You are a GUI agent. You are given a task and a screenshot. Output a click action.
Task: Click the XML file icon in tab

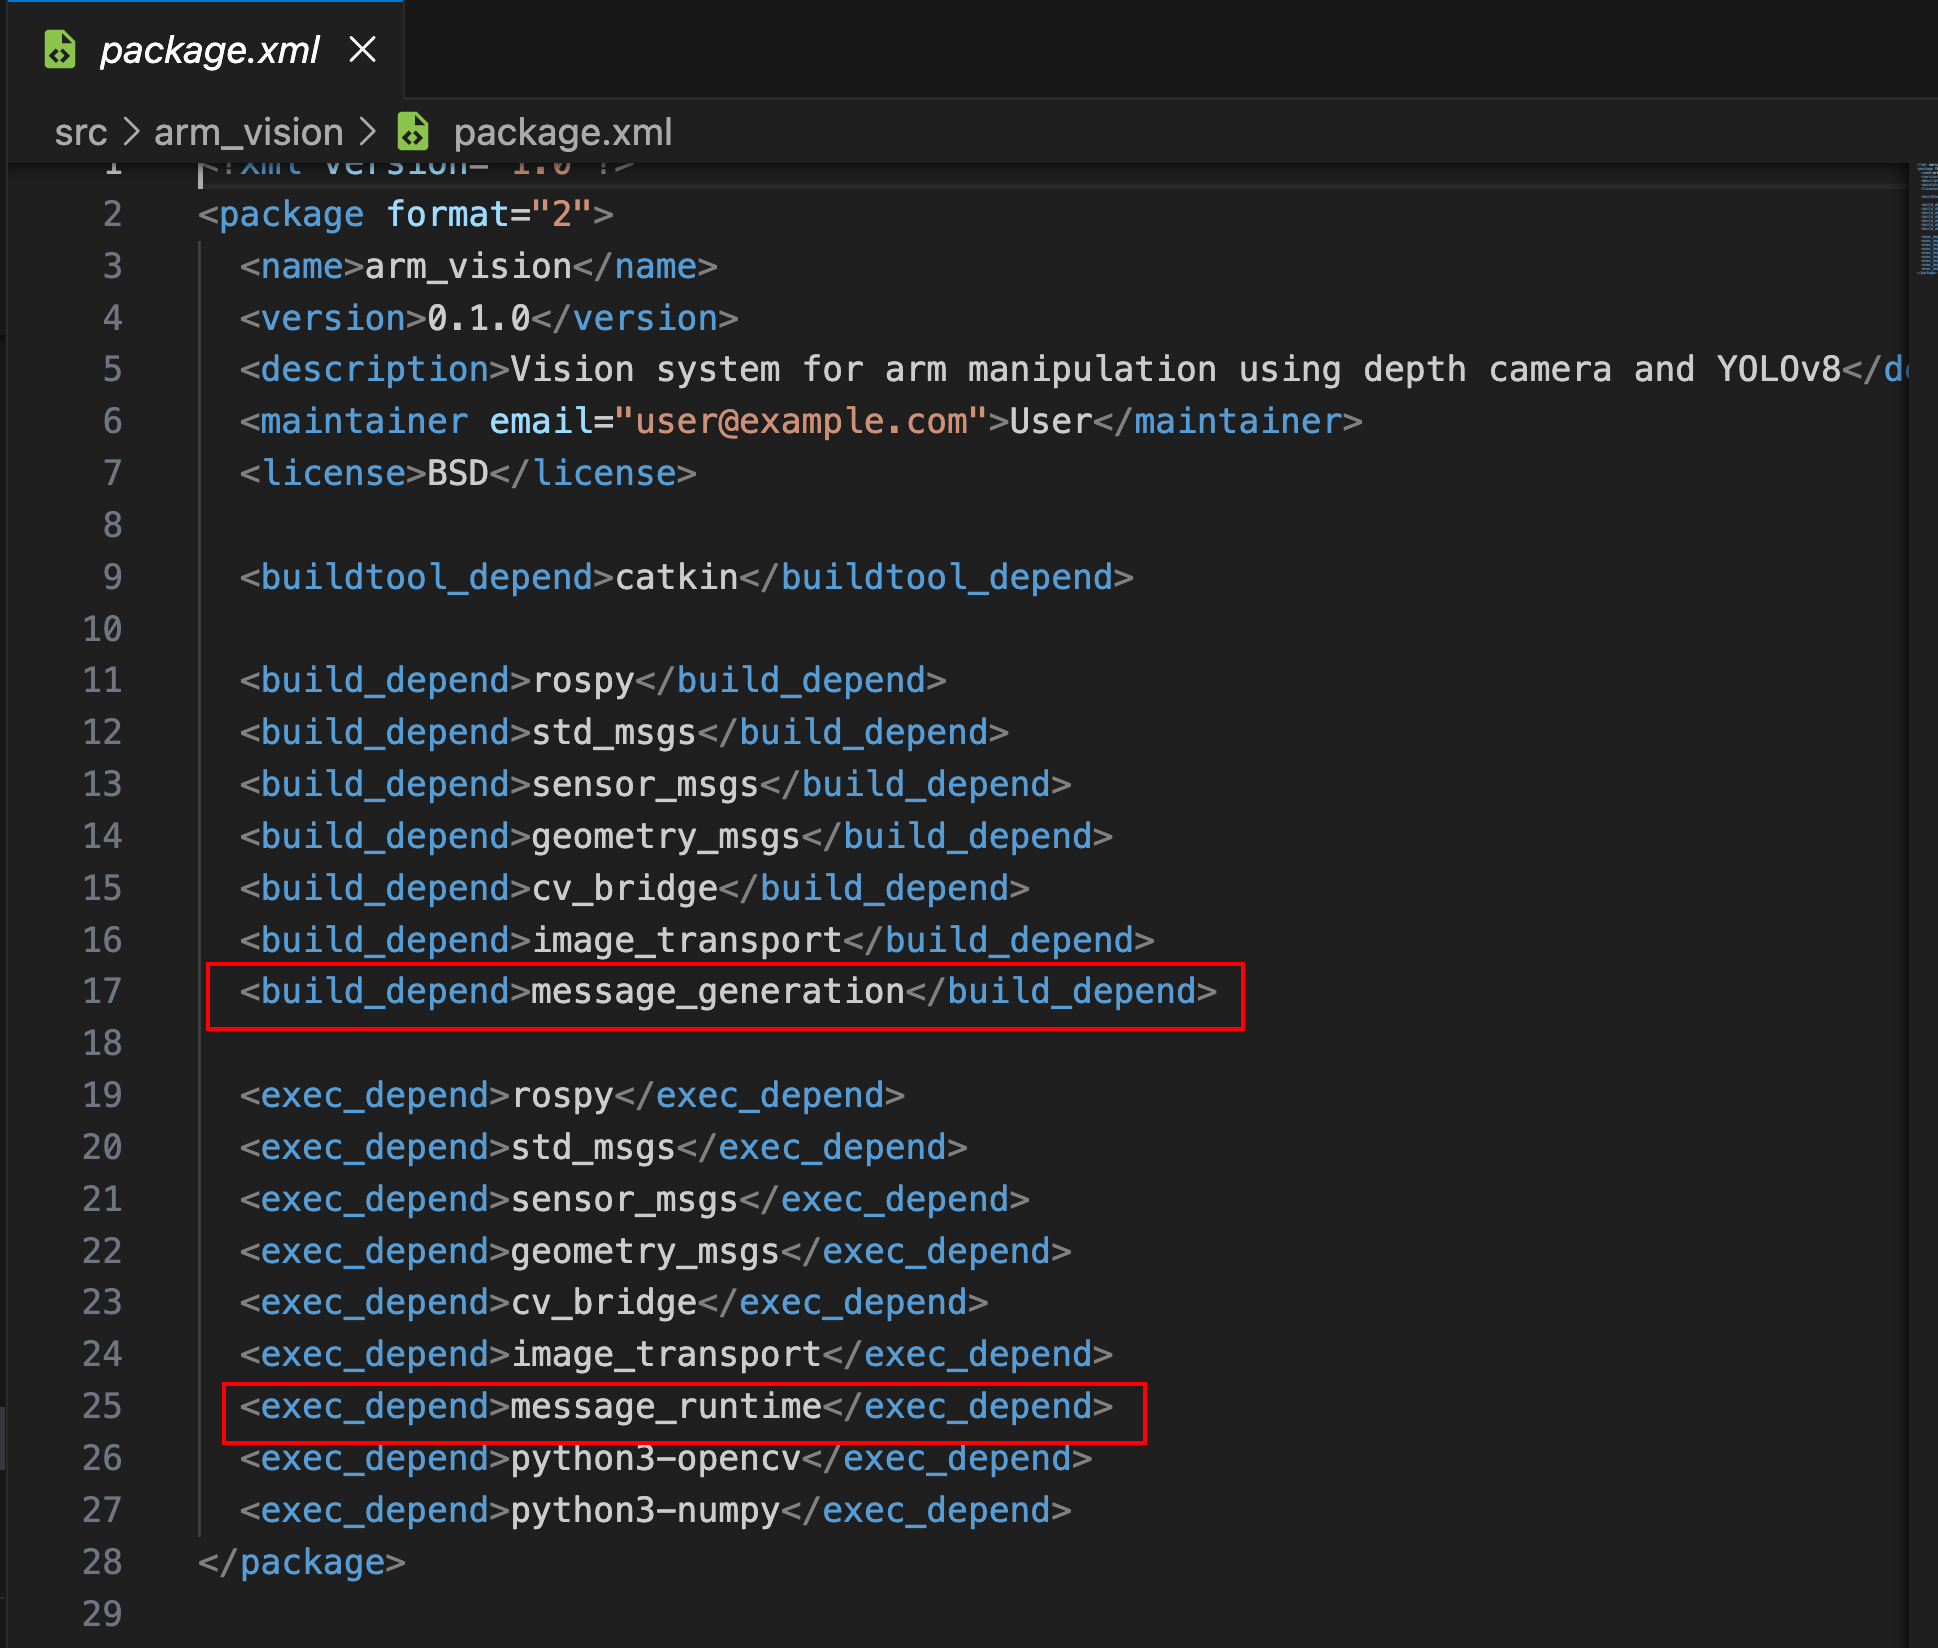tap(60, 49)
